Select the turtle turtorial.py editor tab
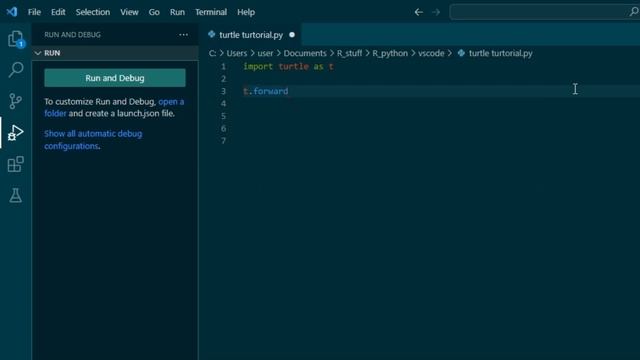 (x=251, y=35)
